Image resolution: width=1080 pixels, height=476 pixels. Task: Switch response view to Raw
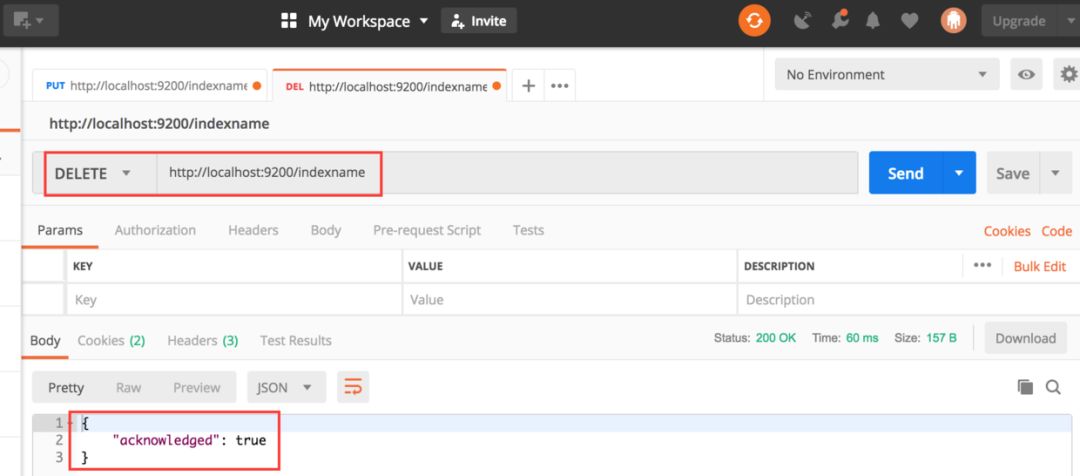tap(128, 387)
